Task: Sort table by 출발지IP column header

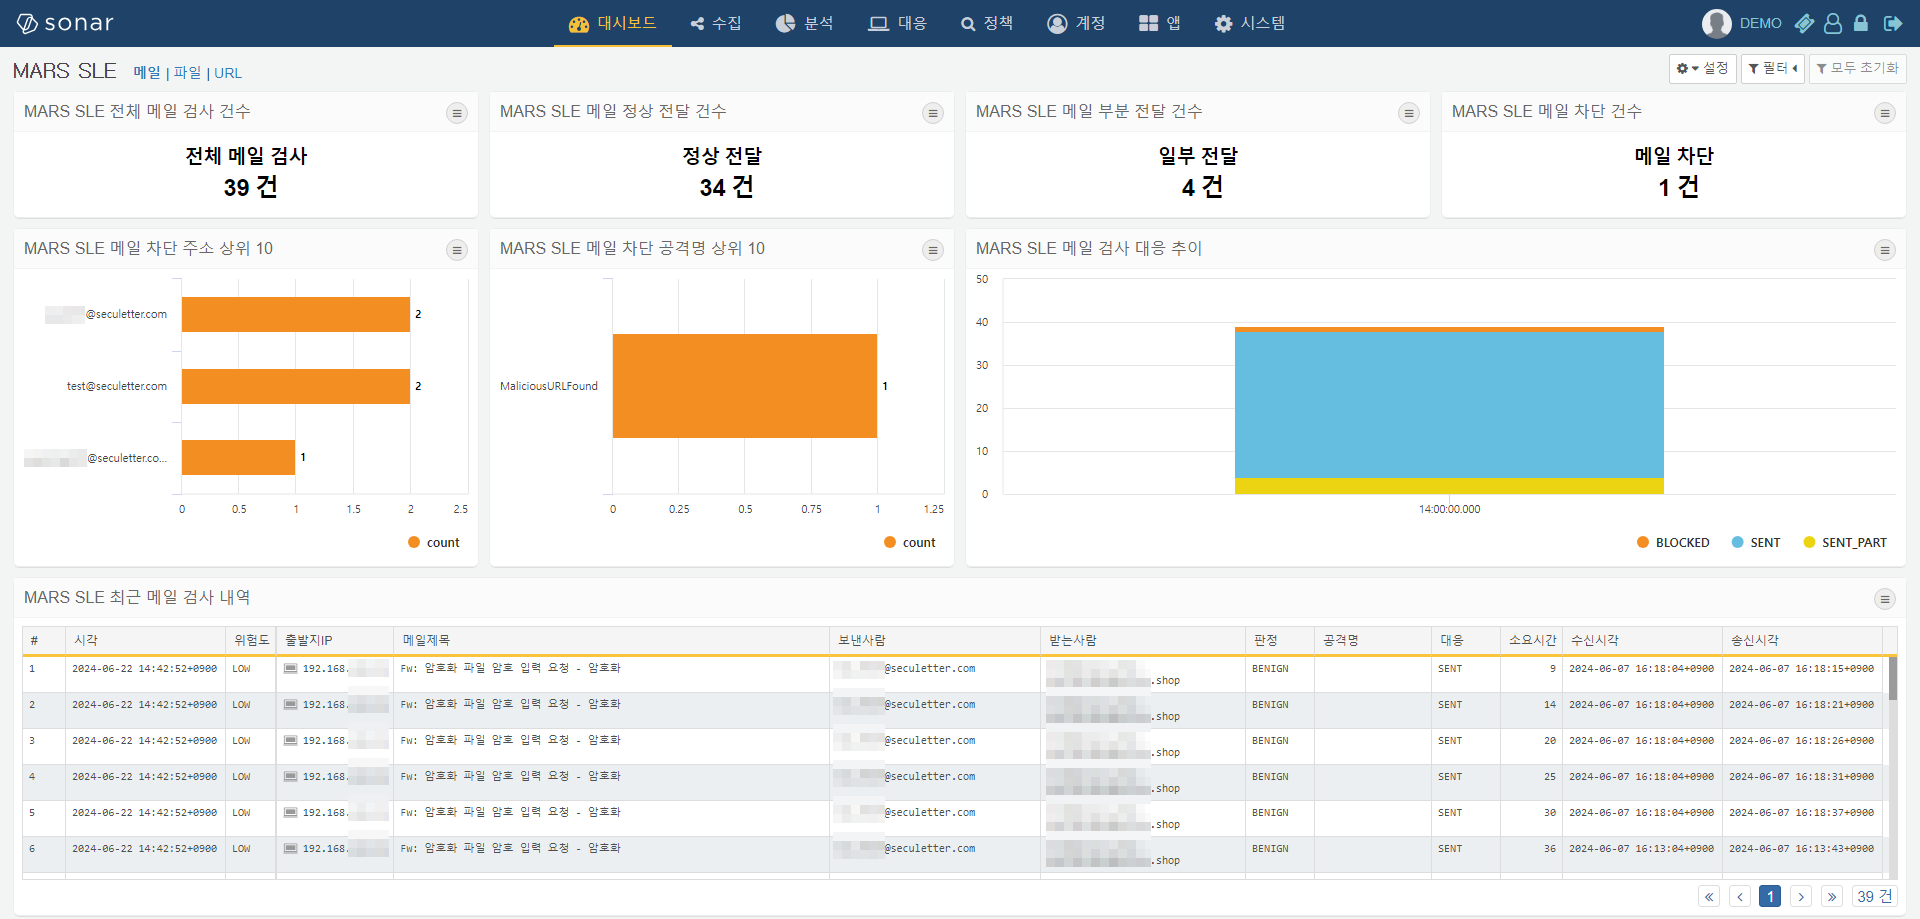Action: click(335, 640)
